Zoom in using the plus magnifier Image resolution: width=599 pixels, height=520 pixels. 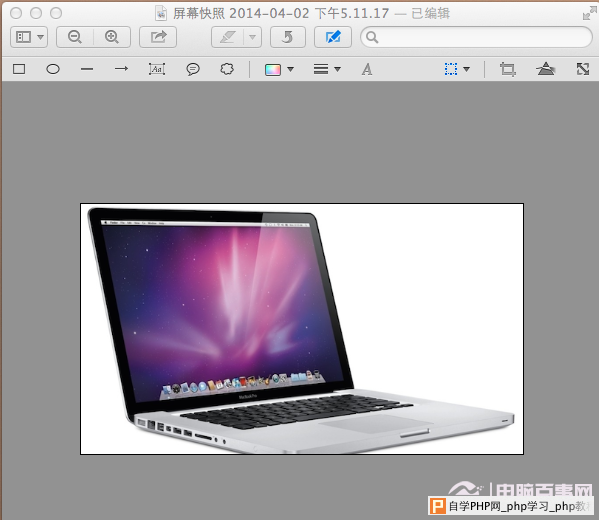pyautogui.click(x=112, y=37)
